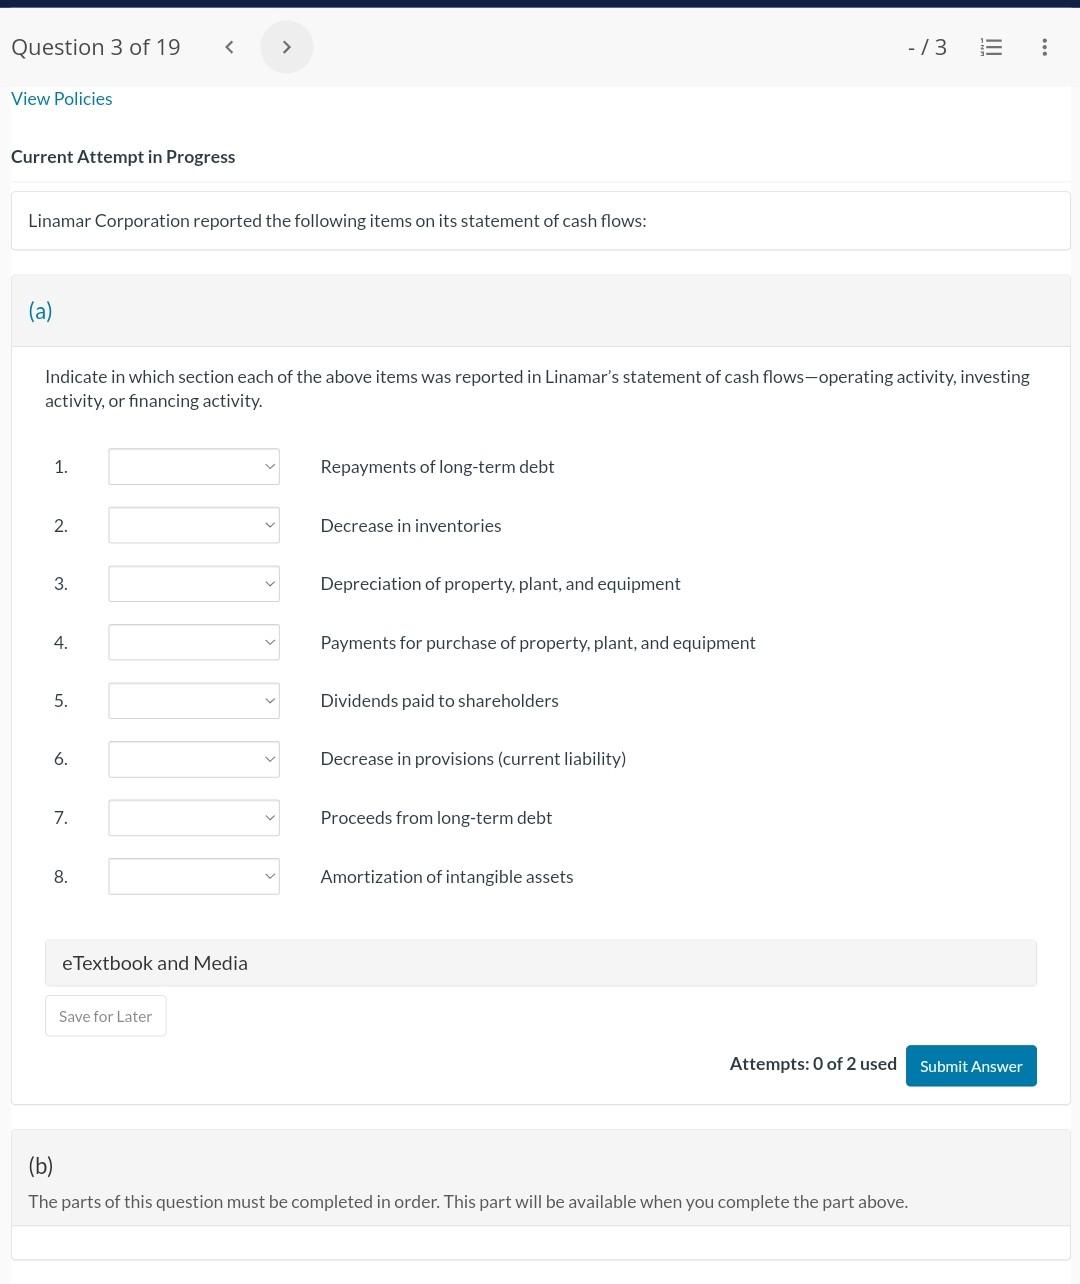
Task: Click the score display showing - / 3
Action: tap(927, 46)
